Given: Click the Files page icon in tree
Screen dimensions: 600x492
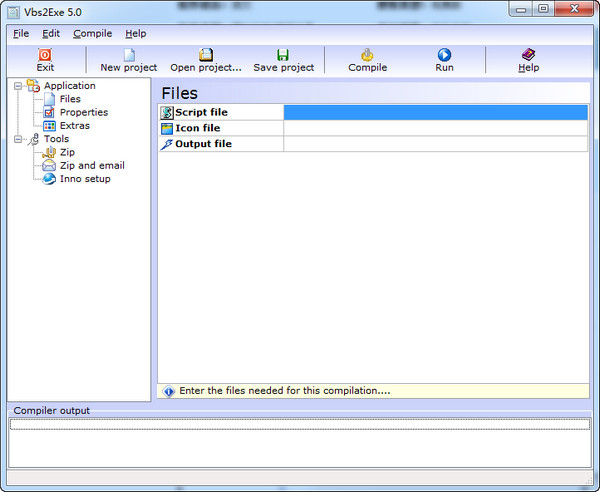Looking at the screenshot, I should [49, 99].
